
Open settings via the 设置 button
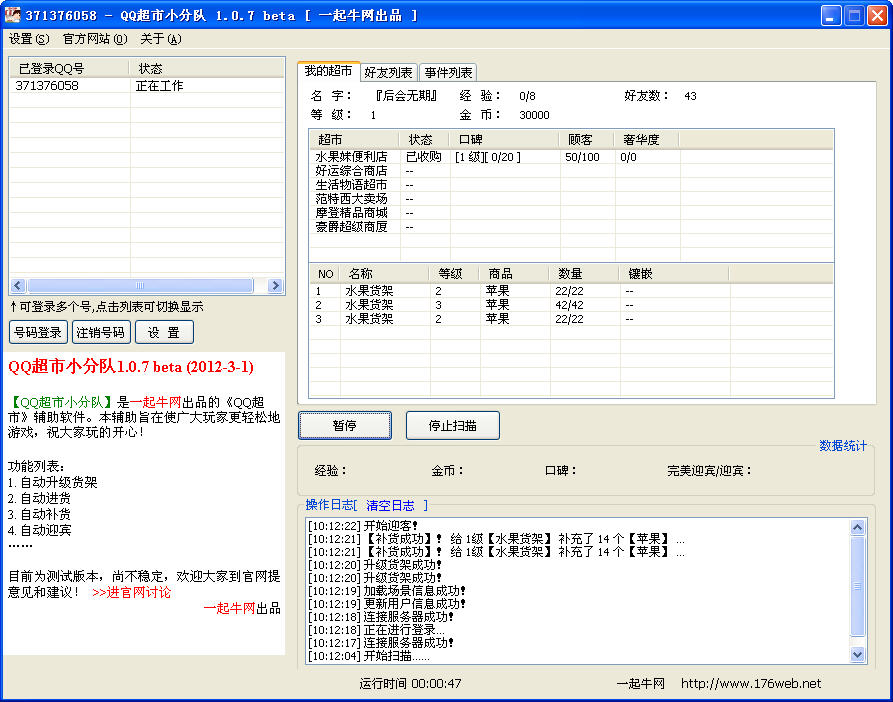(163, 331)
